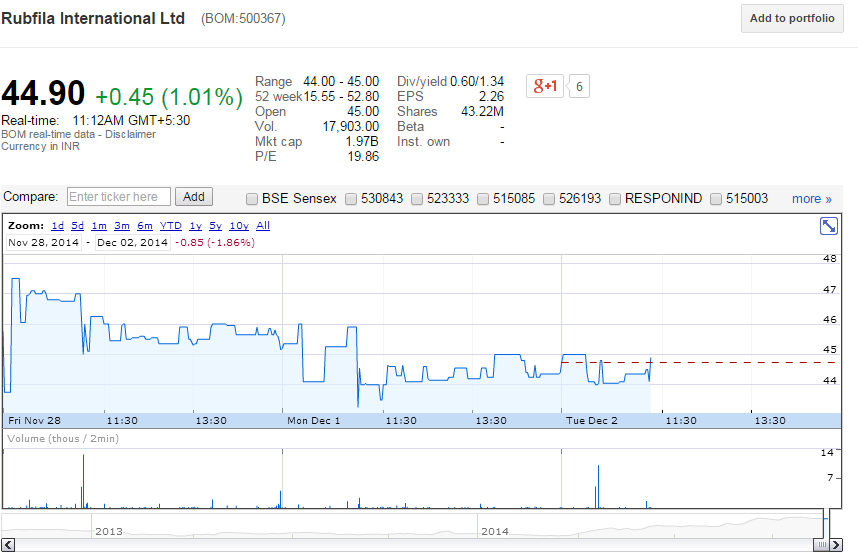Screen dimensions: 858x557
Task: Click the Tue Dec 2 axis label
Action: [592, 420]
